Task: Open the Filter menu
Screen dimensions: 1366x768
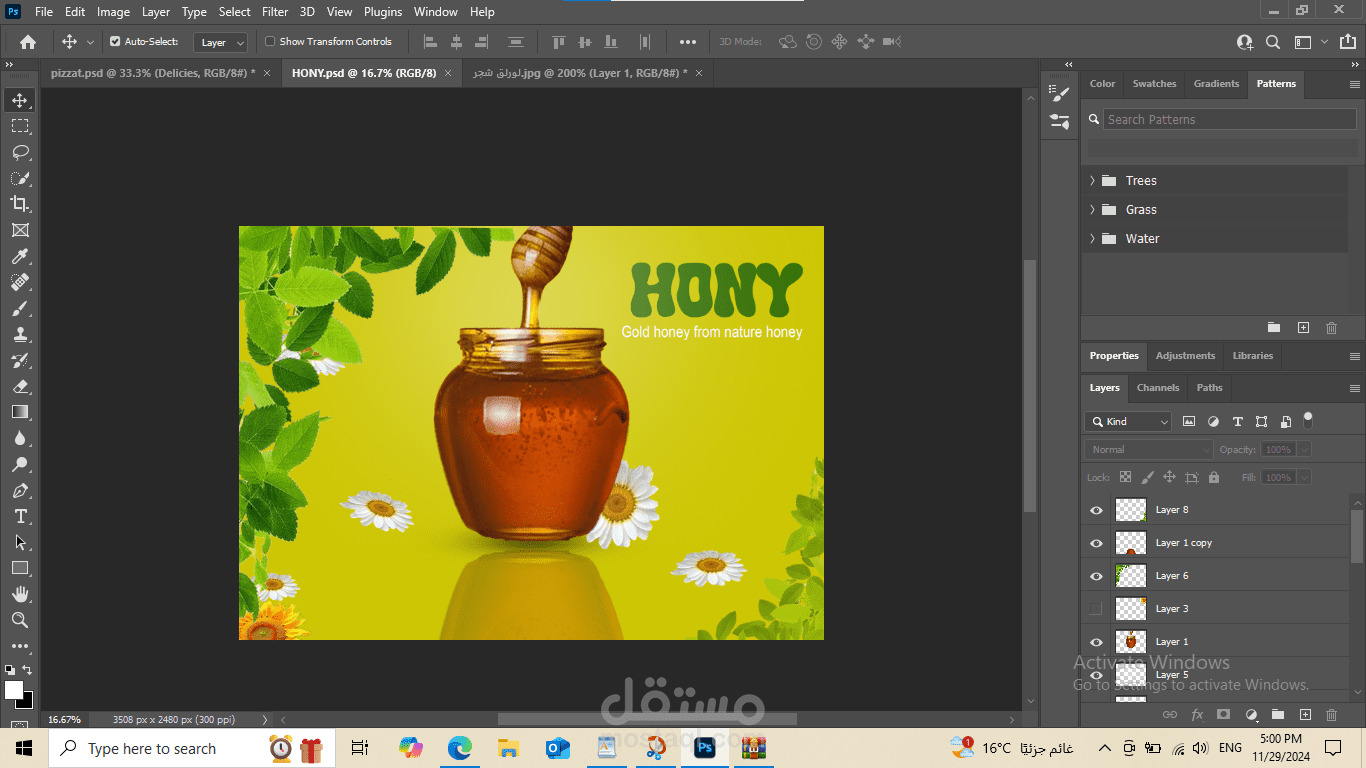Action: click(275, 12)
